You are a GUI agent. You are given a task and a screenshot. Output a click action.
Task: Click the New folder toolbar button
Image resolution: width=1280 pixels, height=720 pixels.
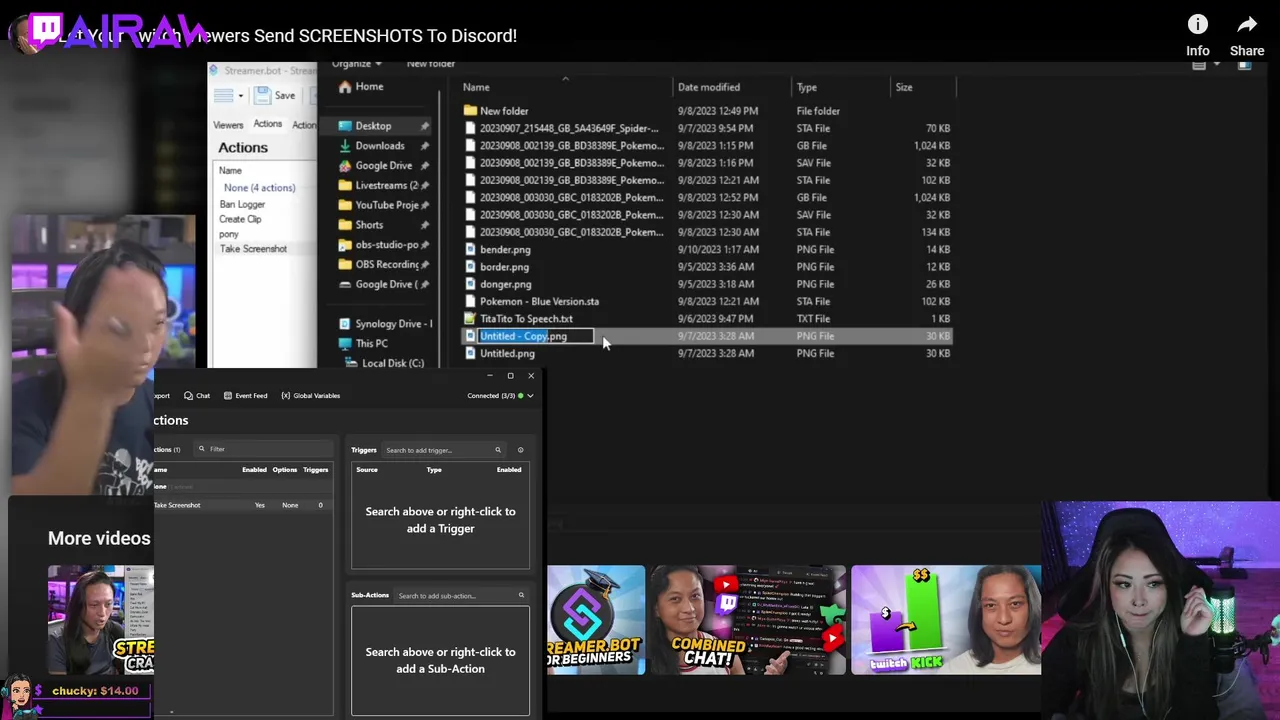pyautogui.click(x=430, y=64)
